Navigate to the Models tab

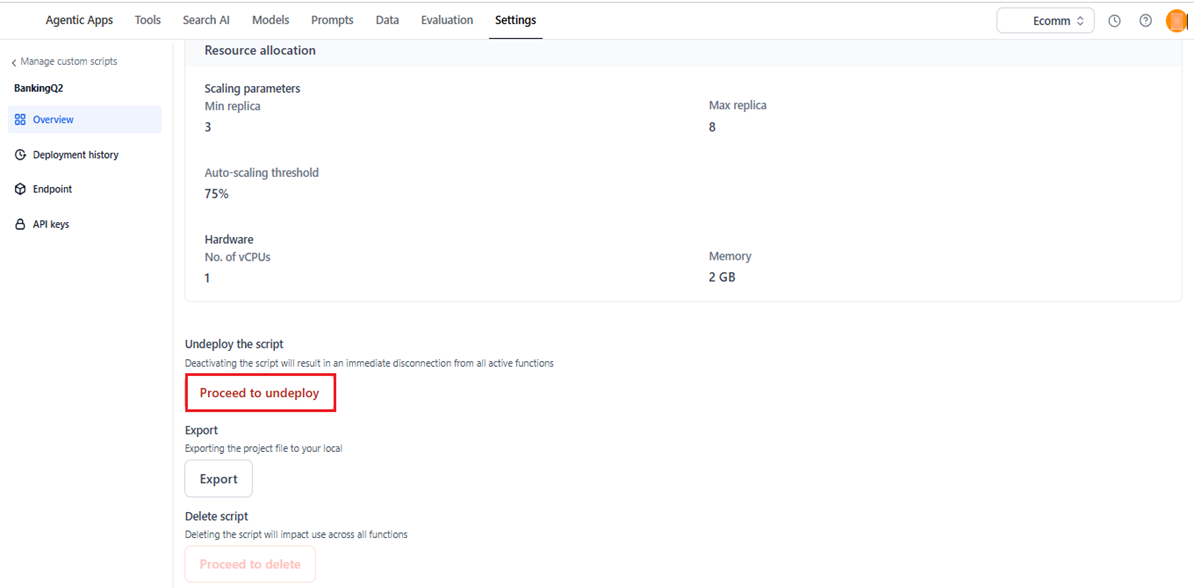pos(270,19)
